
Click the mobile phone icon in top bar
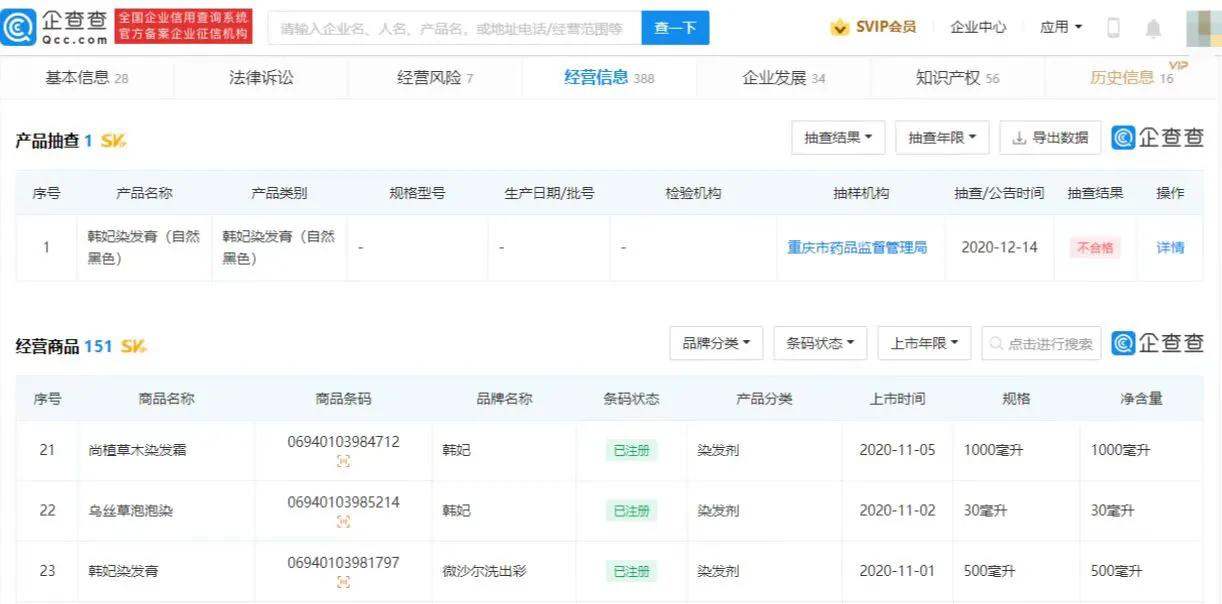1114,27
